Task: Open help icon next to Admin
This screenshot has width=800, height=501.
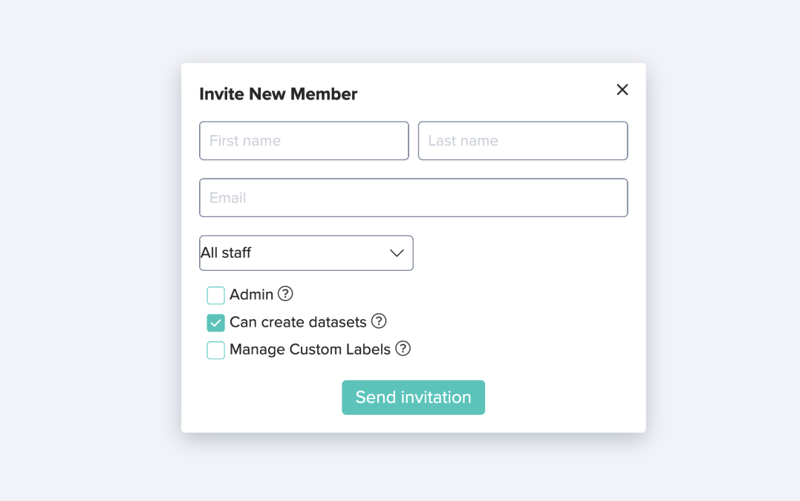Action: 285,294
